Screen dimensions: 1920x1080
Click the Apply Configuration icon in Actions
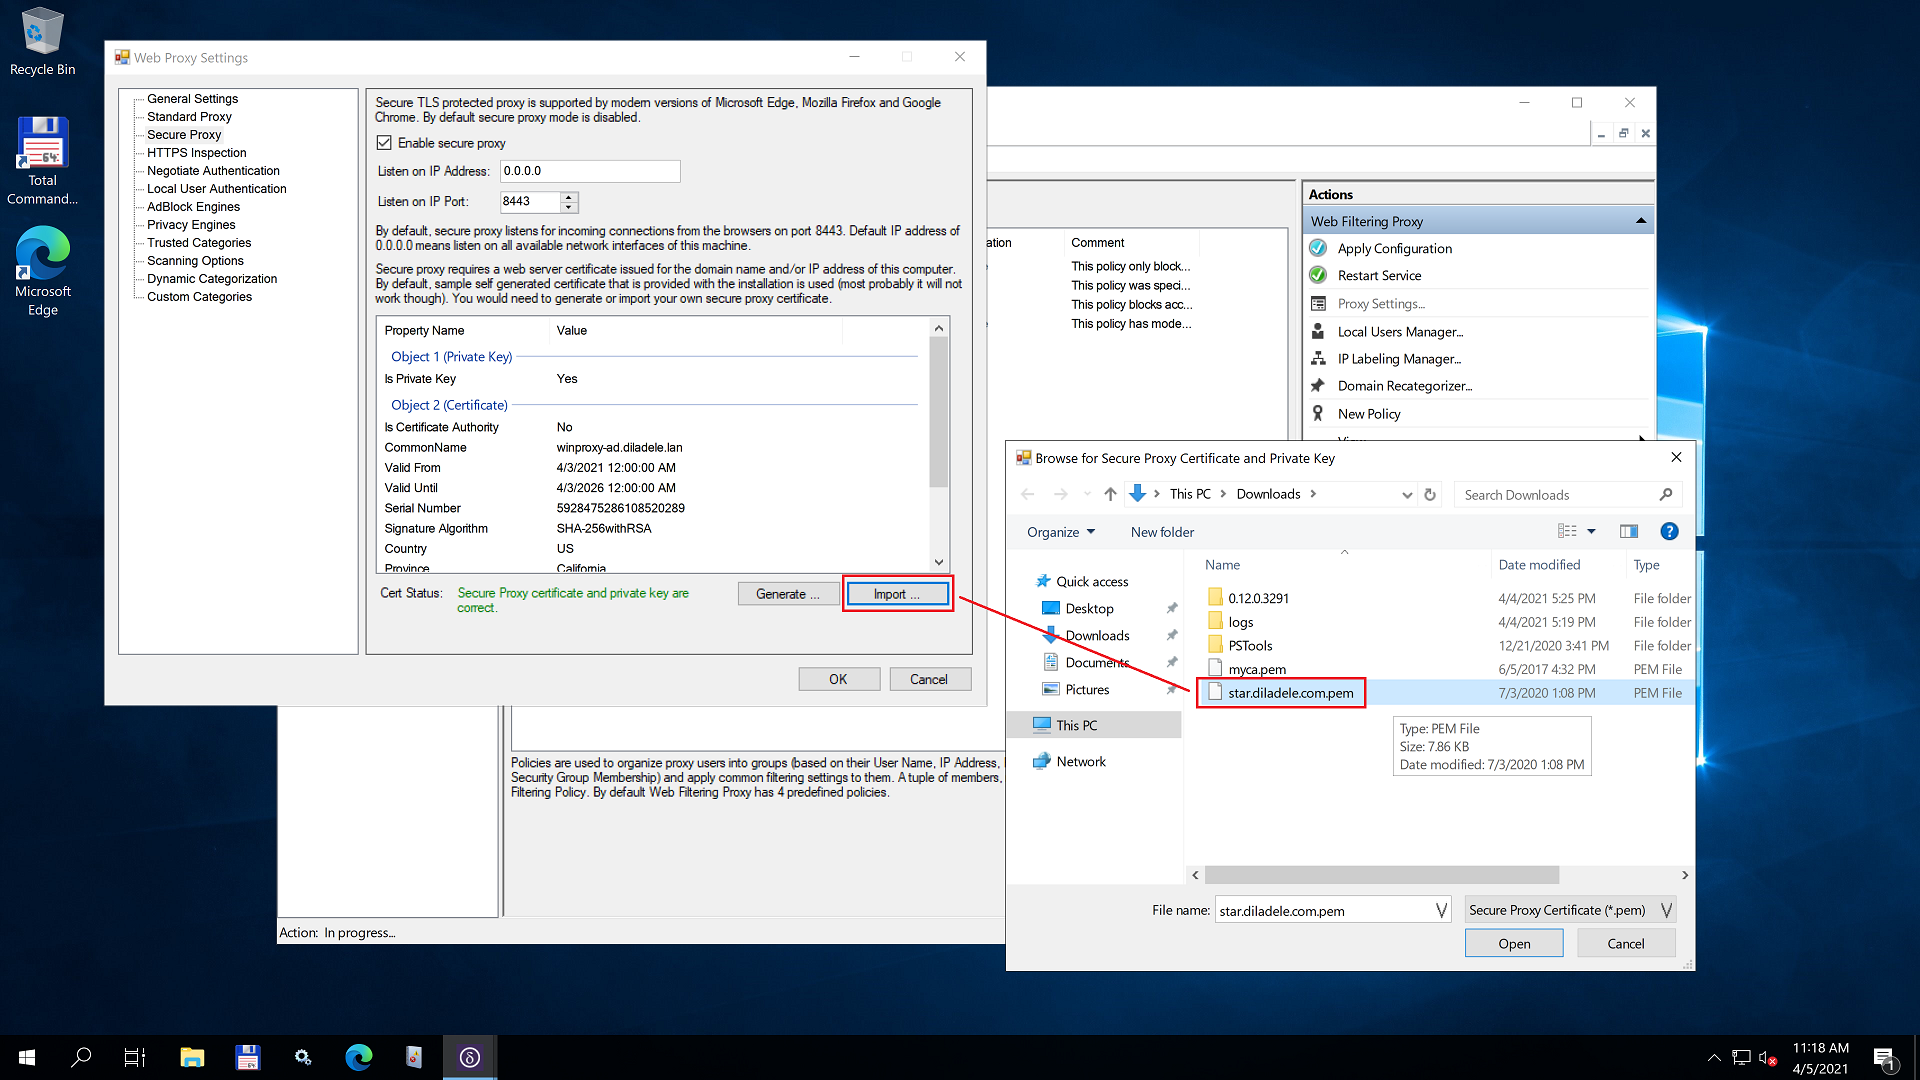coord(1318,248)
